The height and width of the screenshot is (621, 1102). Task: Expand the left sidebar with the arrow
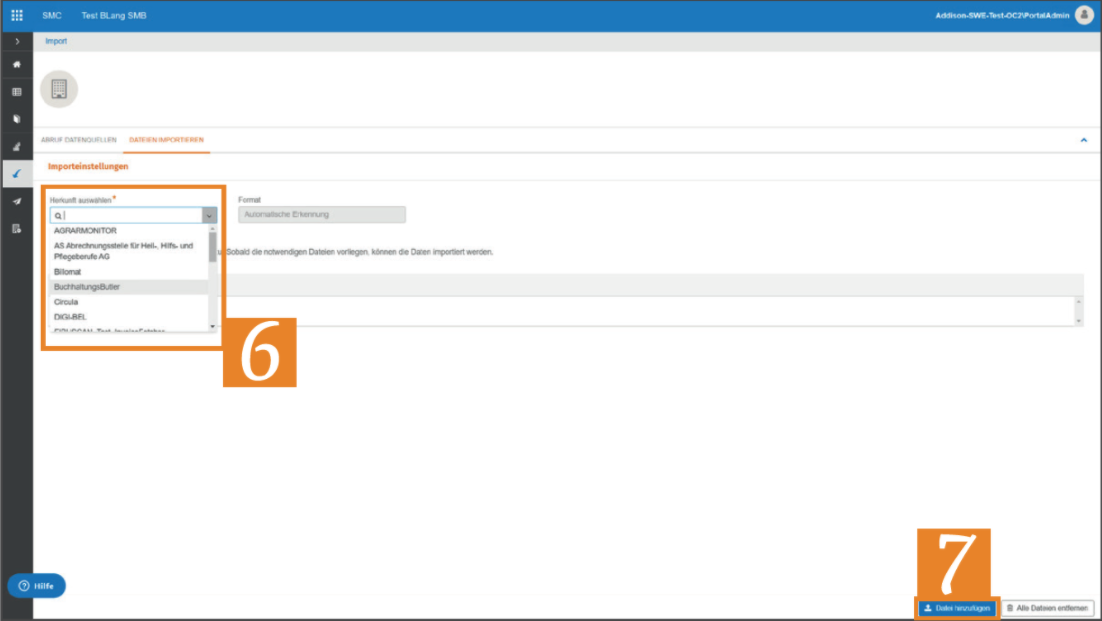pyautogui.click(x=17, y=41)
